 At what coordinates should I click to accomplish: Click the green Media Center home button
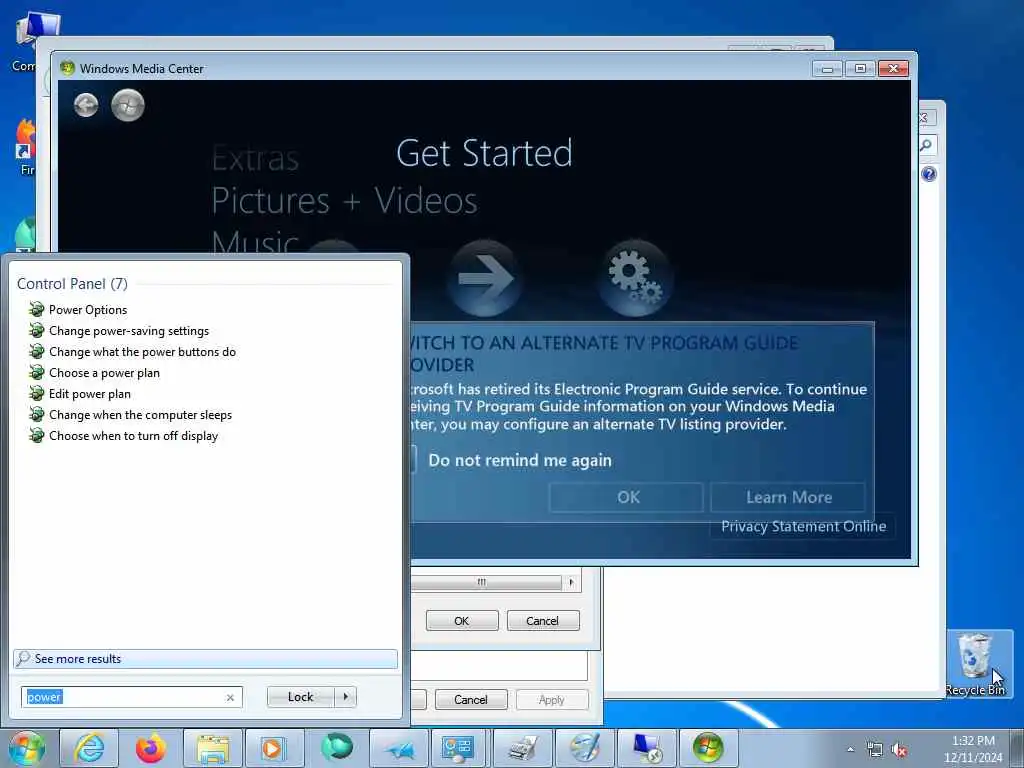[127, 104]
